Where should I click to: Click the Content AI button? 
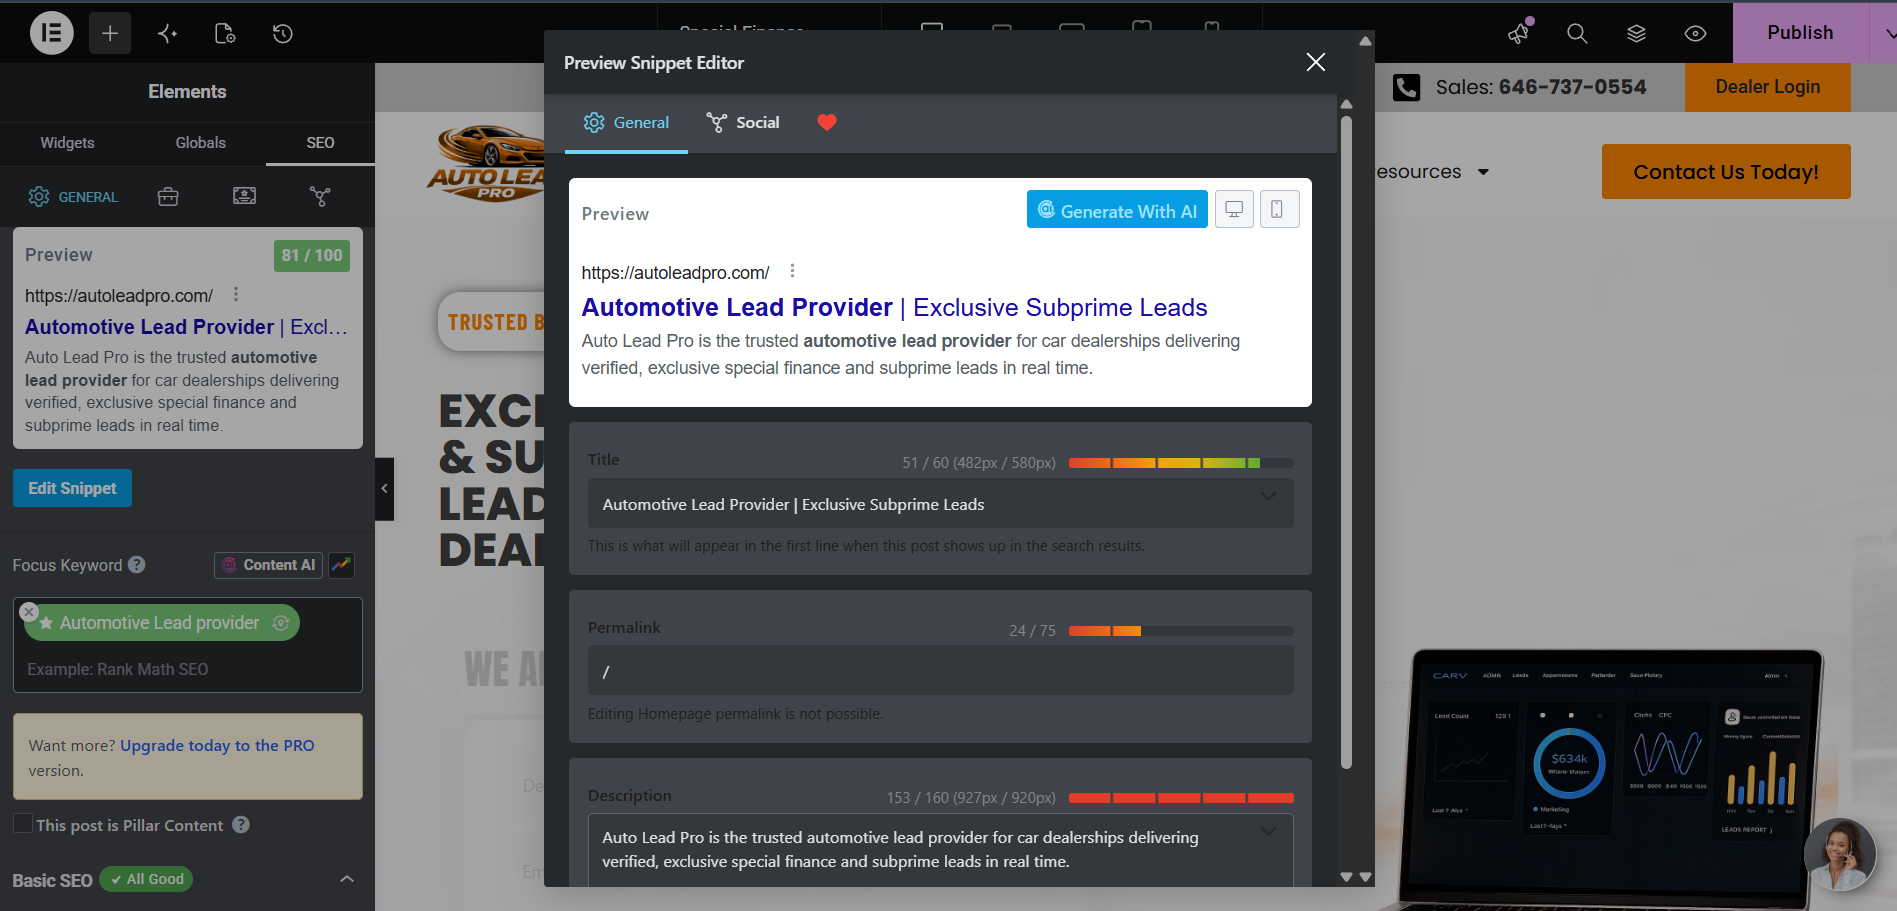pos(268,565)
